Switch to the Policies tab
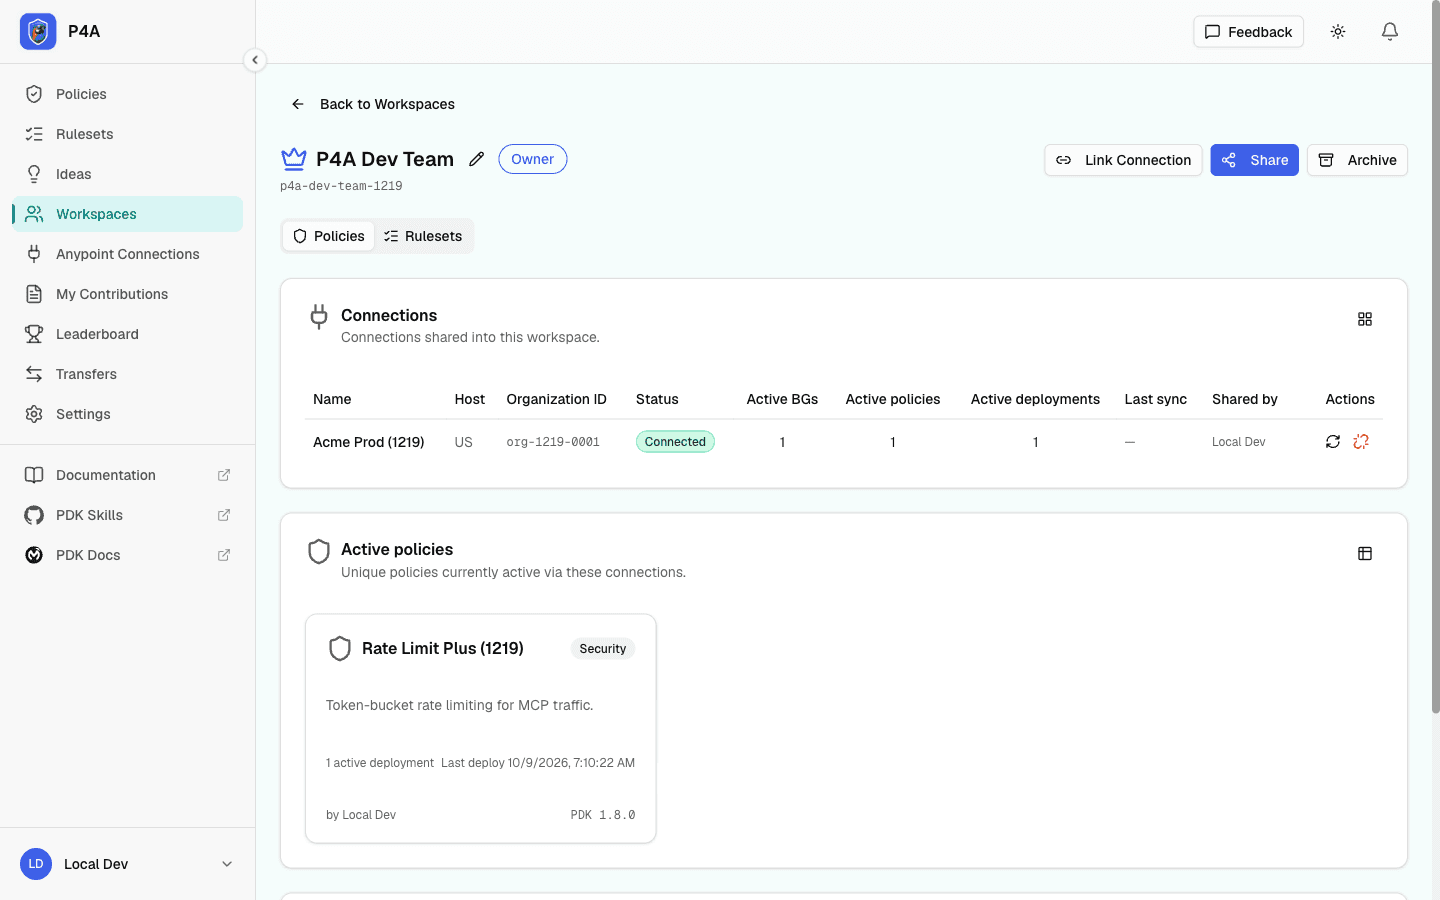The height and width of the screenshot is (900, 1440). point(328,236)
